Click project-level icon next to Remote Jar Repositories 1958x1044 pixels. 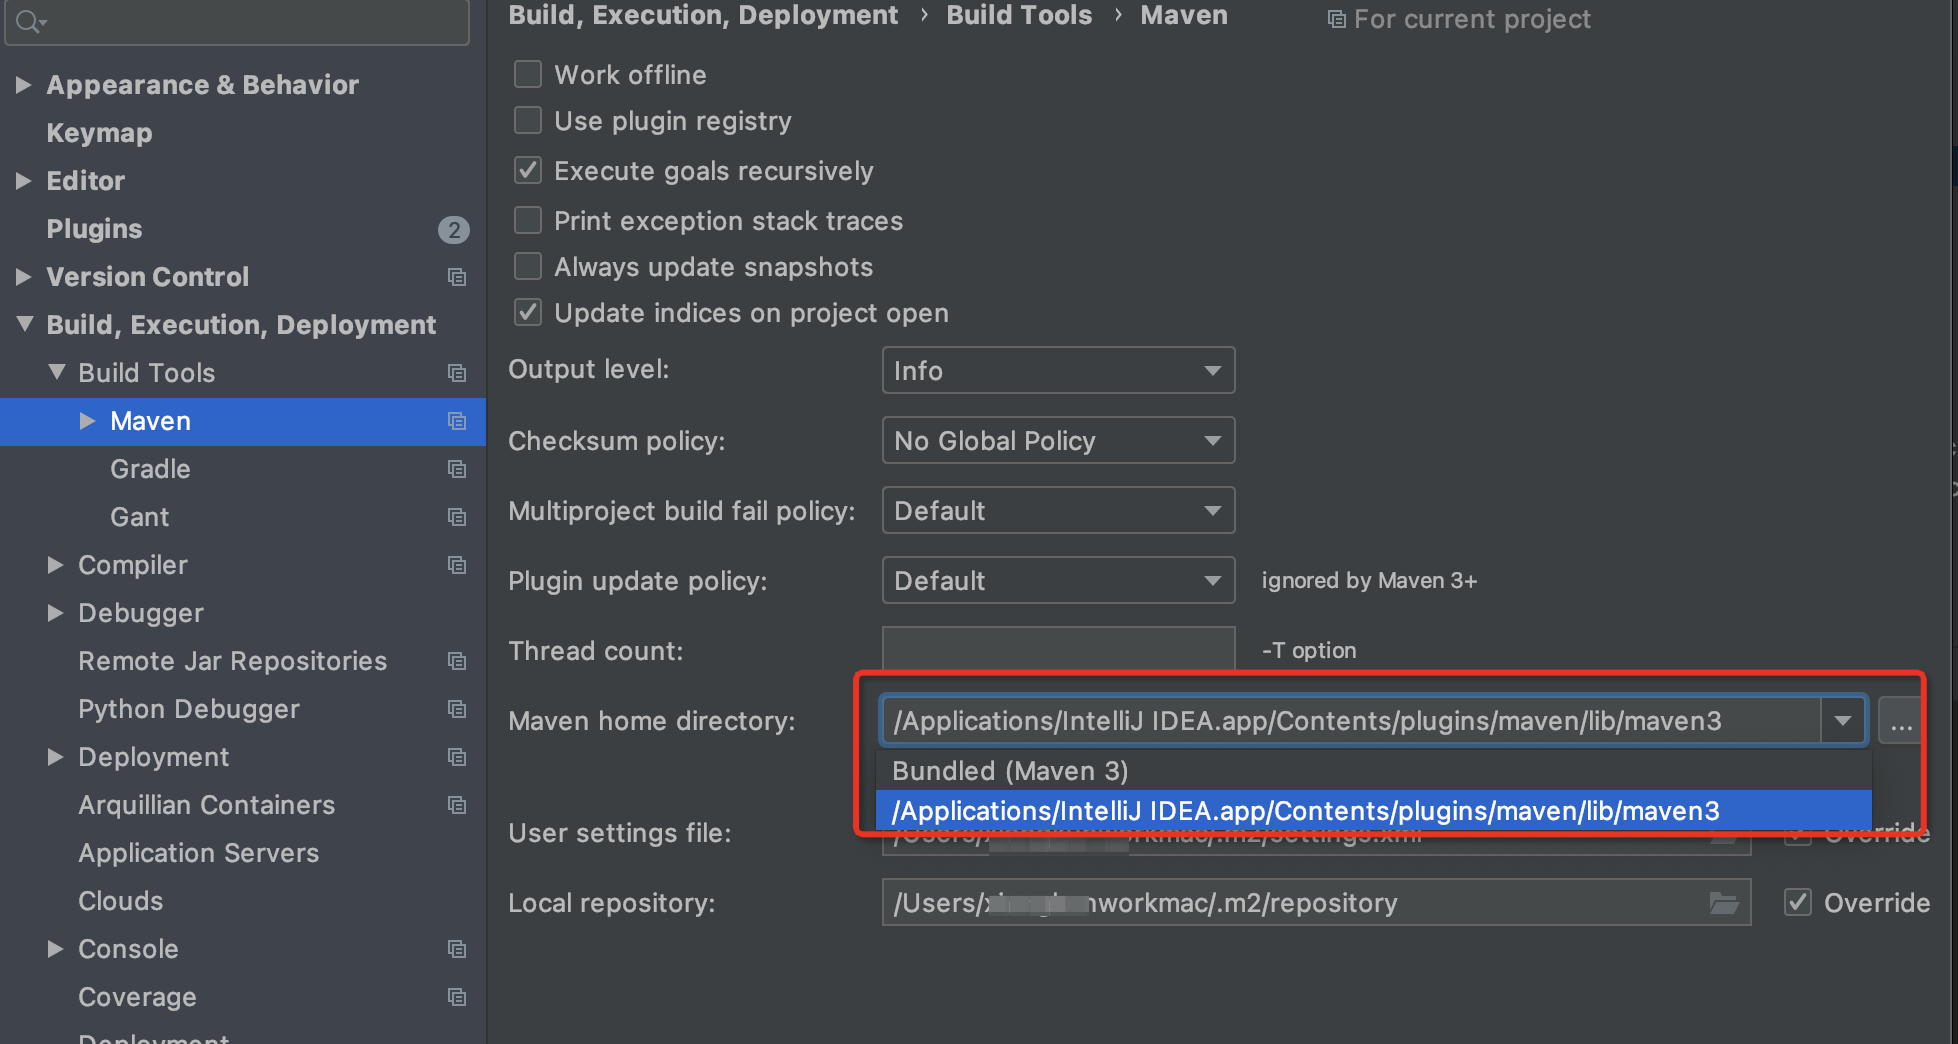point(457,661)
